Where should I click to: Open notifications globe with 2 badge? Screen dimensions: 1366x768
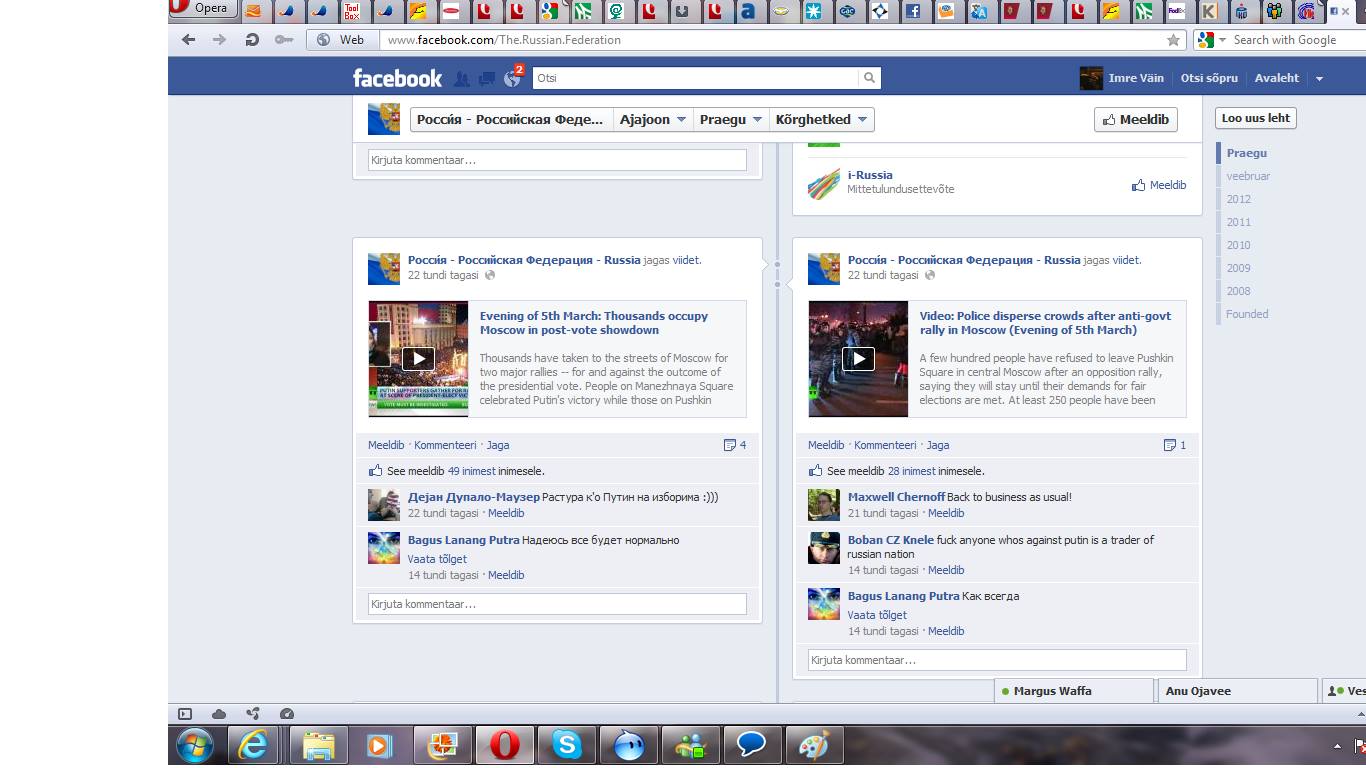(x=513, y=77)
